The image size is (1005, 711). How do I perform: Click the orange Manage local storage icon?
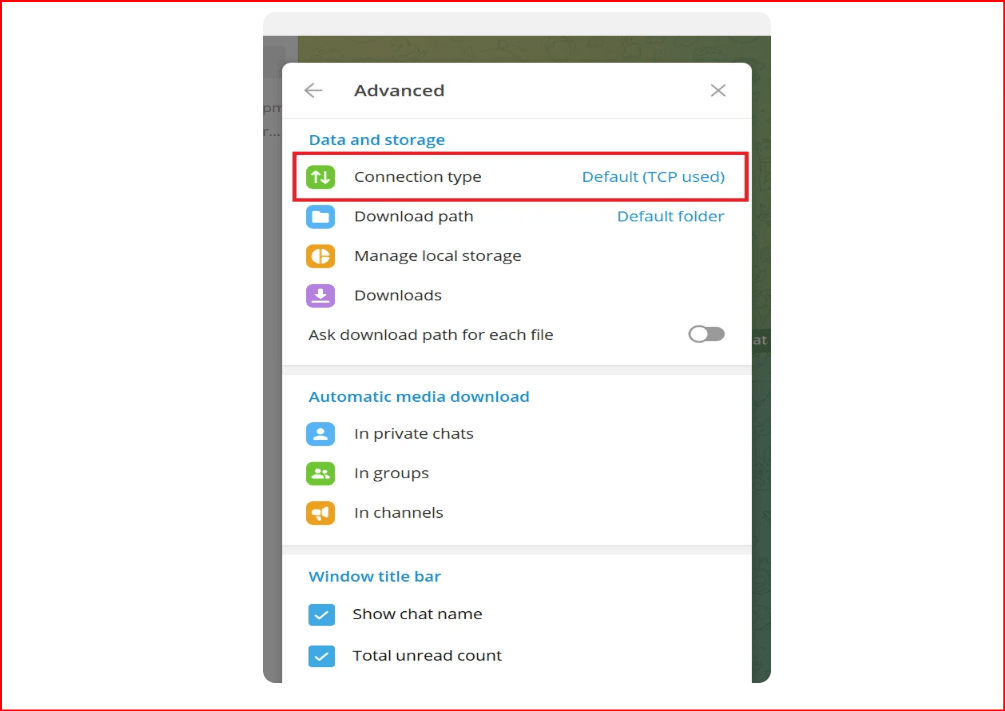(x=320, y=256)
